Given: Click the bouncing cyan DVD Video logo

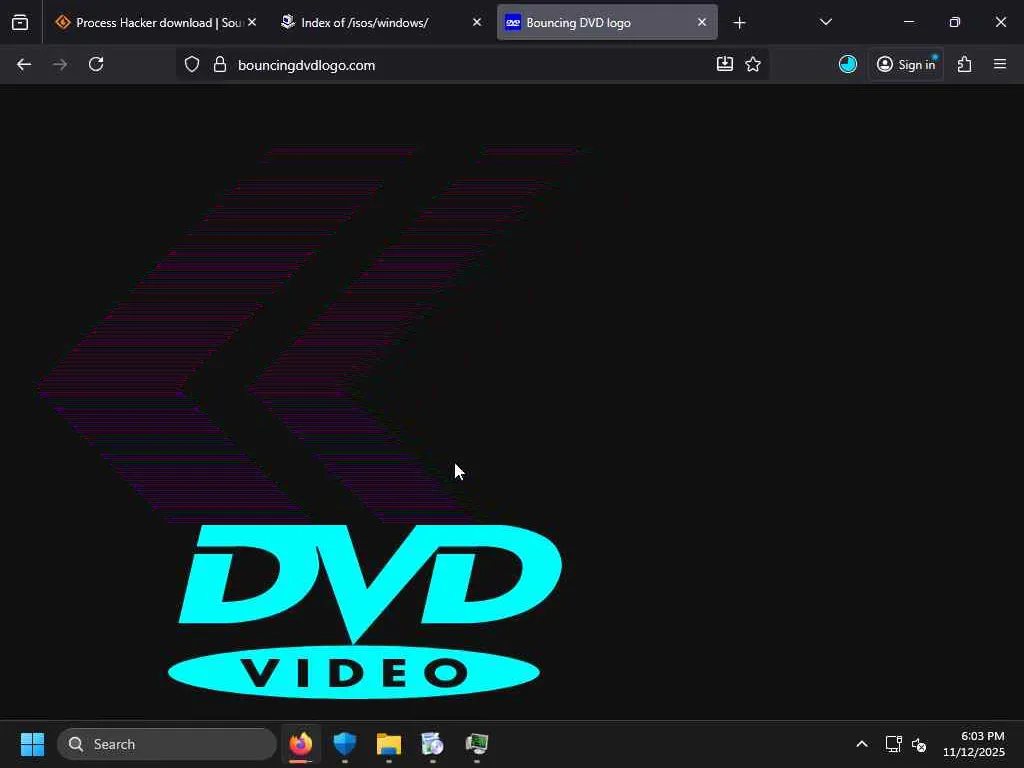Looking at the screenshot, I should click(365, 611).
